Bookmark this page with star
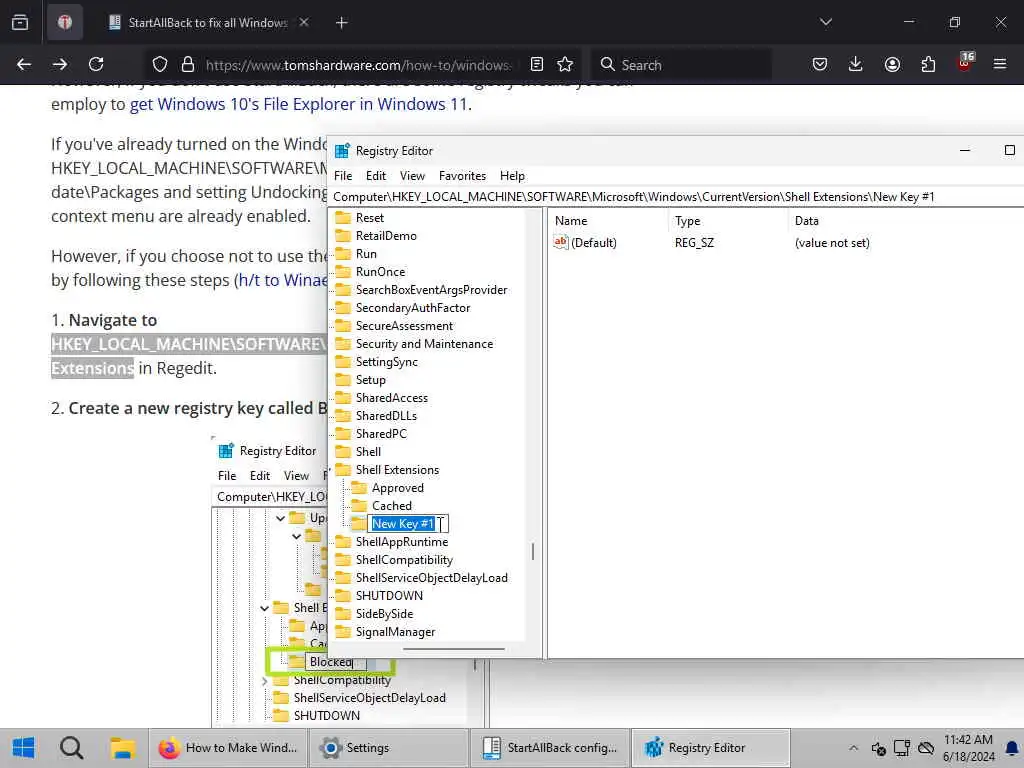1024x768 pixels. (x=566, y=64)
